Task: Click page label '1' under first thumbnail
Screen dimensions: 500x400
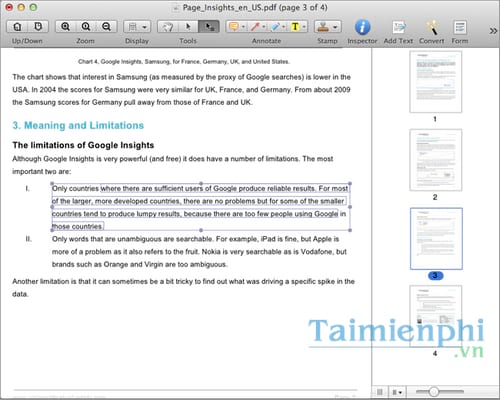Action: (435, 119)
